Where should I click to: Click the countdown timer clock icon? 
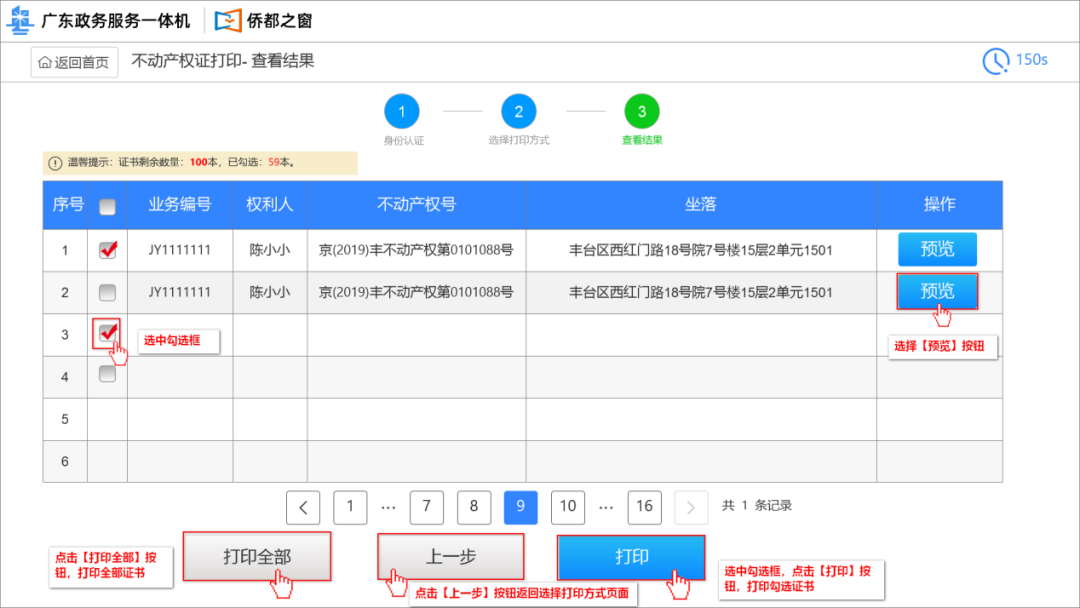point(995,61)
